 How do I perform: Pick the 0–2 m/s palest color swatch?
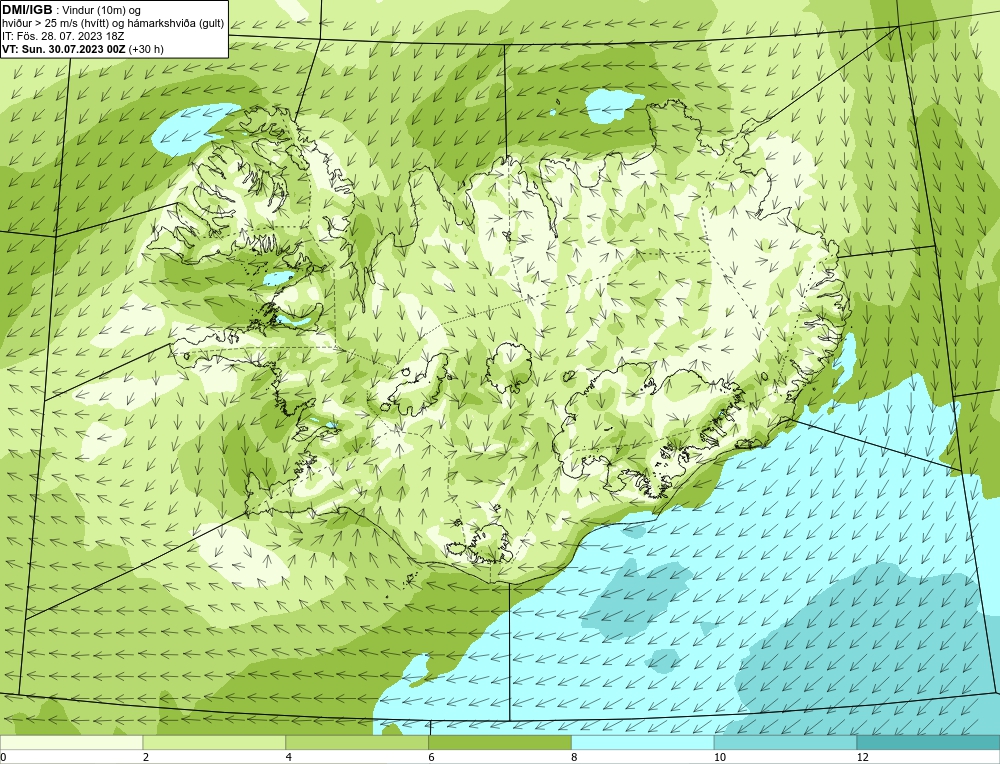[x=71, y=742]
